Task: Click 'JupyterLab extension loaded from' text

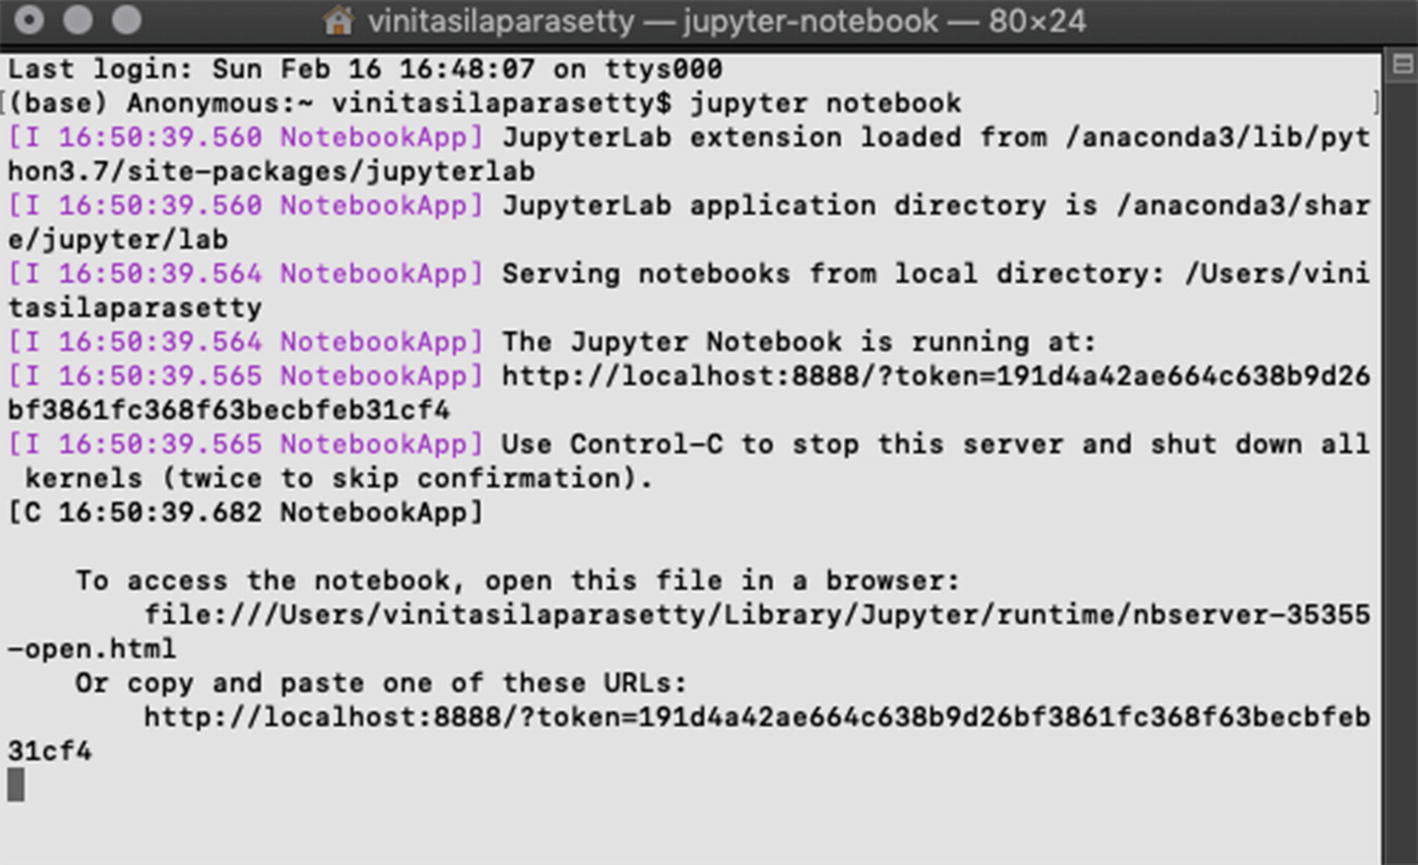Action: 774,137
